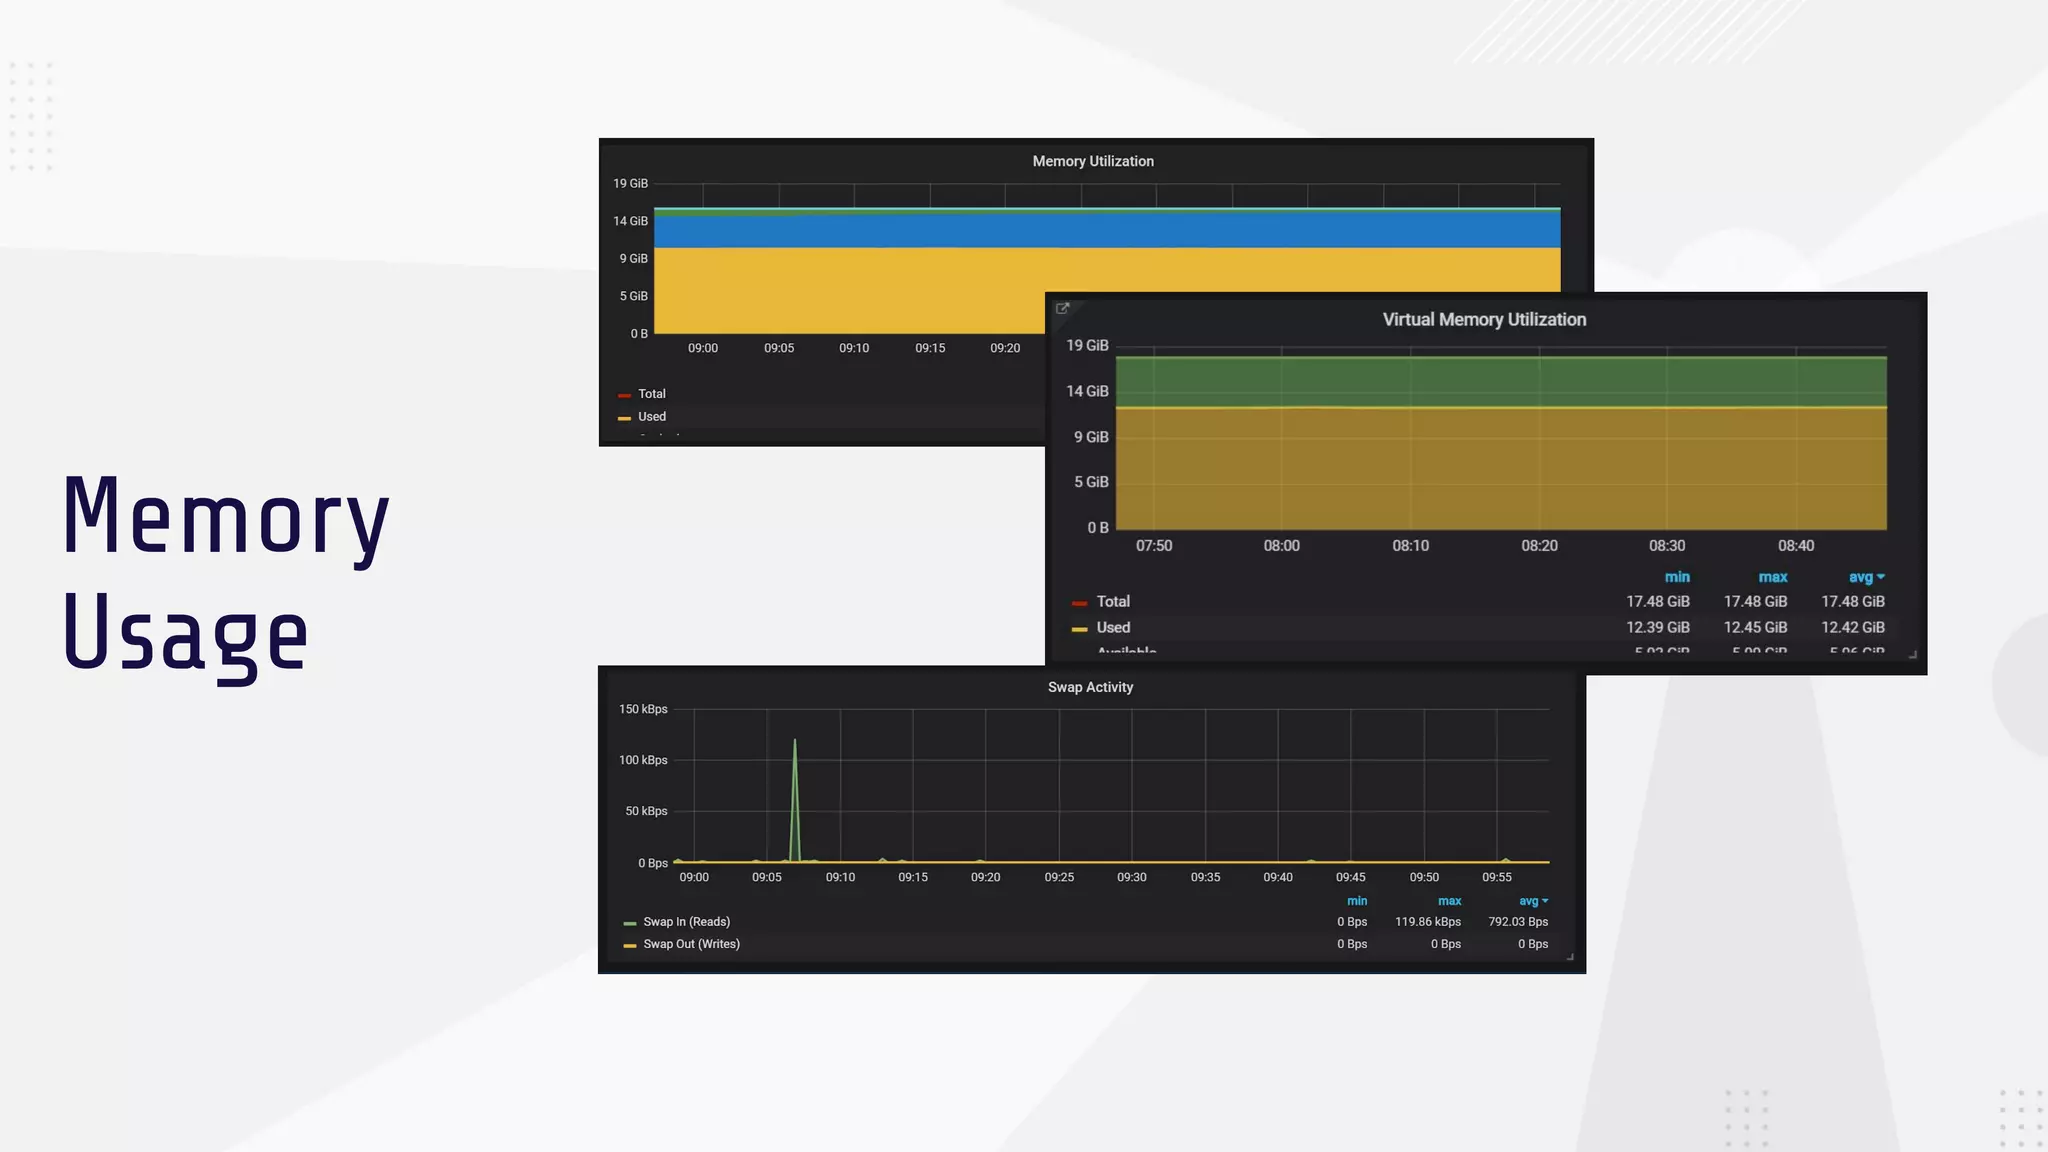Click external link icon on Virtual Memory panel
The height and width of the screenshot is (1152, 2048).
click(1063, 309)
